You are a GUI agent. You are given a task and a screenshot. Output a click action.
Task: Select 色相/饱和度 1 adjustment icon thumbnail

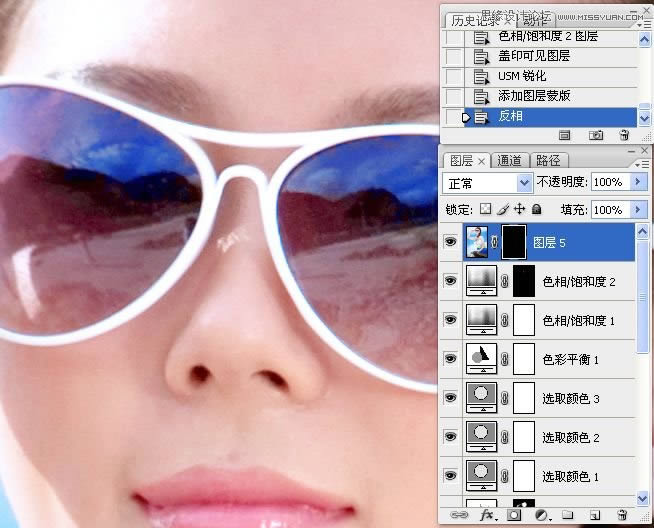(x=482, y=319)
